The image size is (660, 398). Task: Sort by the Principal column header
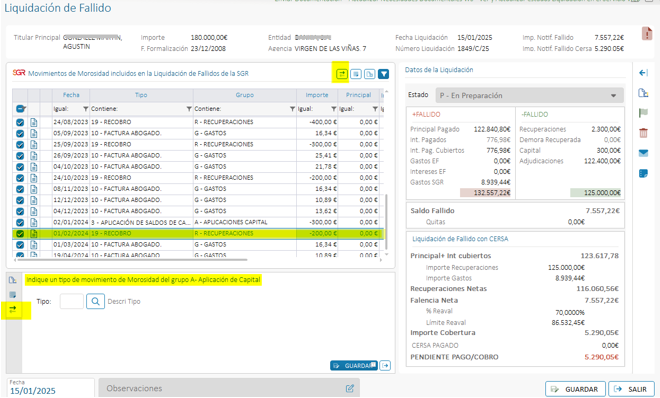coord(358,95)
